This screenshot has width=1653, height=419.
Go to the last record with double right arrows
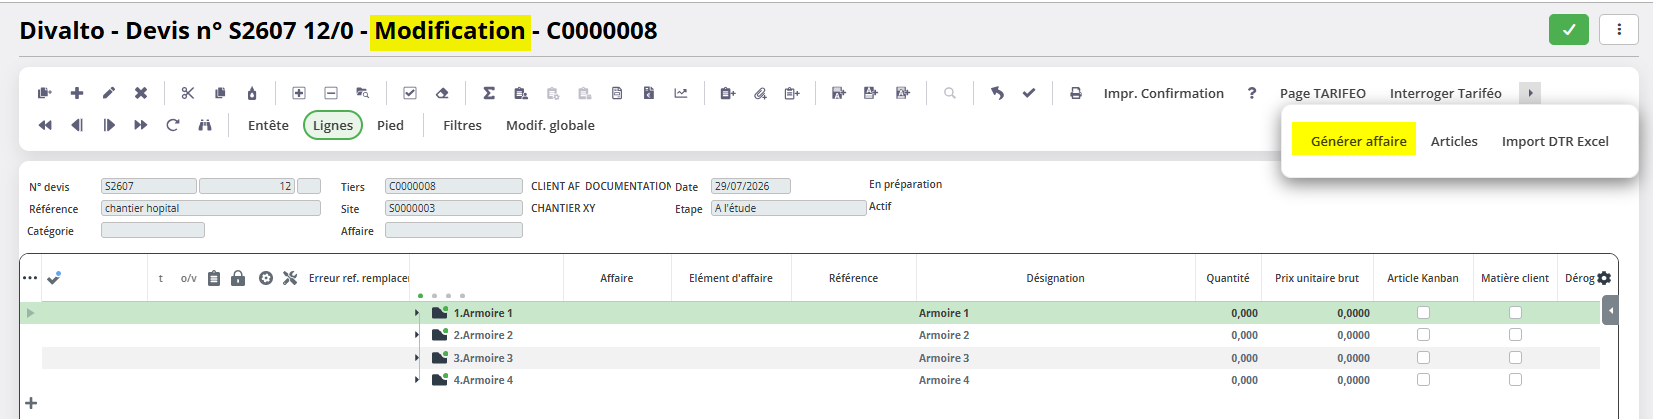141,125
